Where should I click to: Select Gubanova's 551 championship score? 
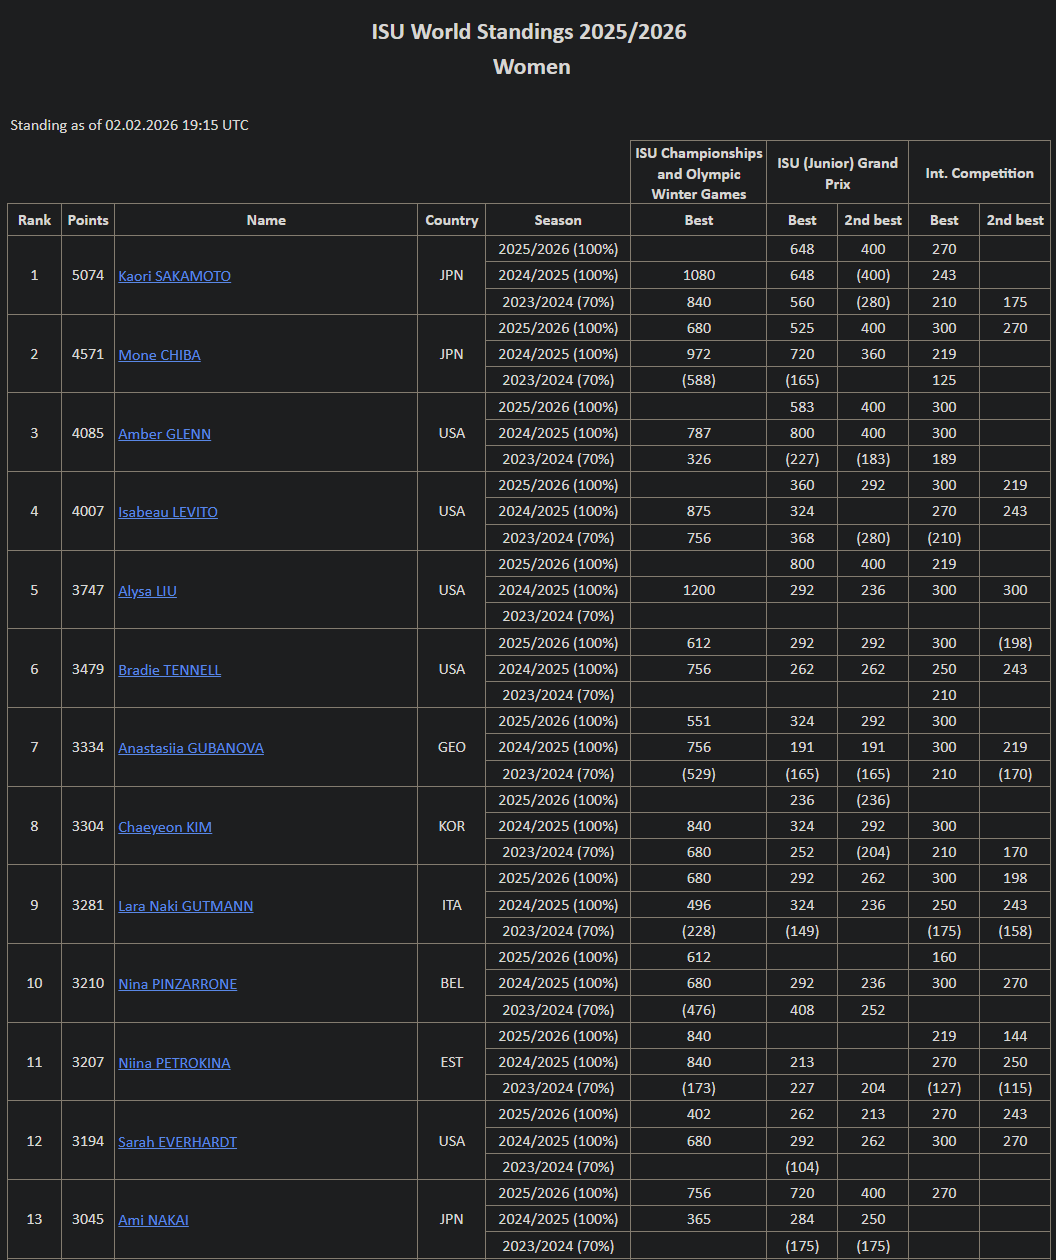tap(699, 721)
